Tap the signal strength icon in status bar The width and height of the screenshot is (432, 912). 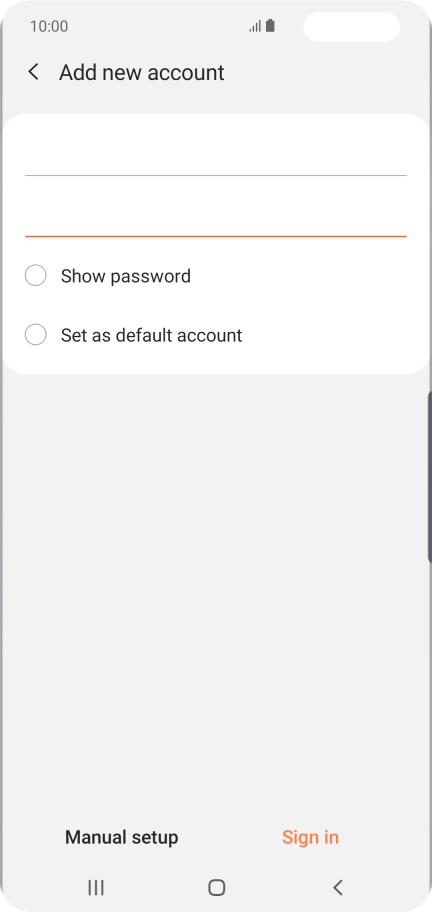point(255,26)
